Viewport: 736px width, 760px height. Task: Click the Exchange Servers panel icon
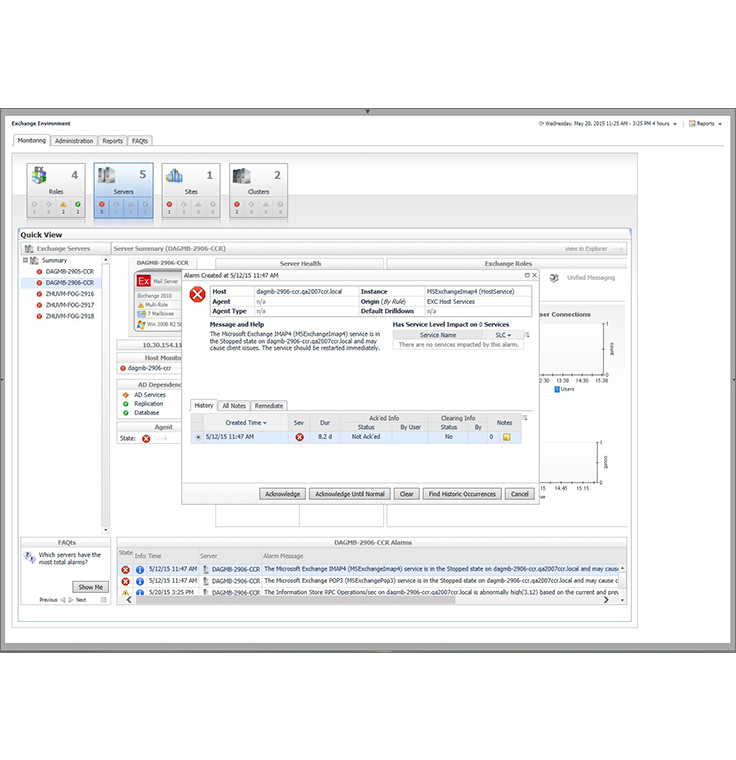point(29,249)
